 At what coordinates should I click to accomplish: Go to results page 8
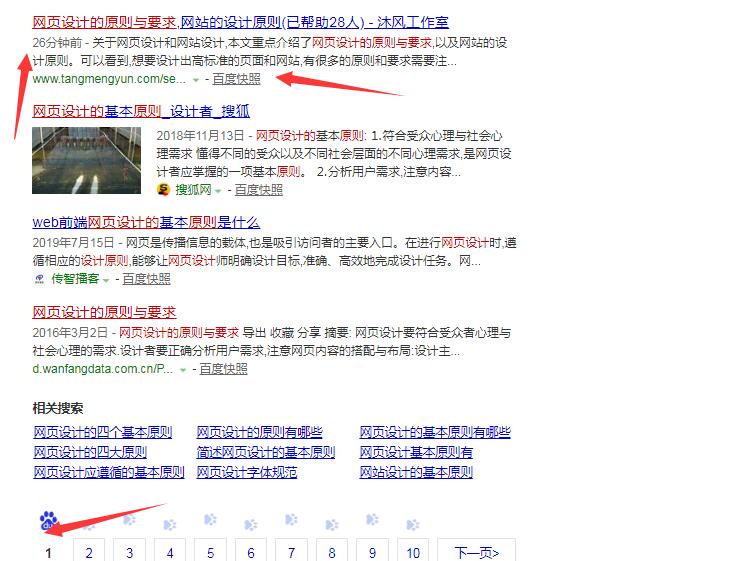pos(332,552)
